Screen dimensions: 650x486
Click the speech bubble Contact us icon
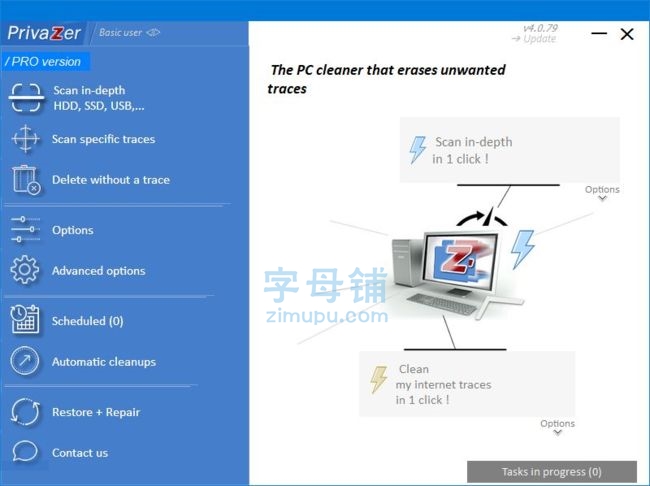(x=25, y=451)
